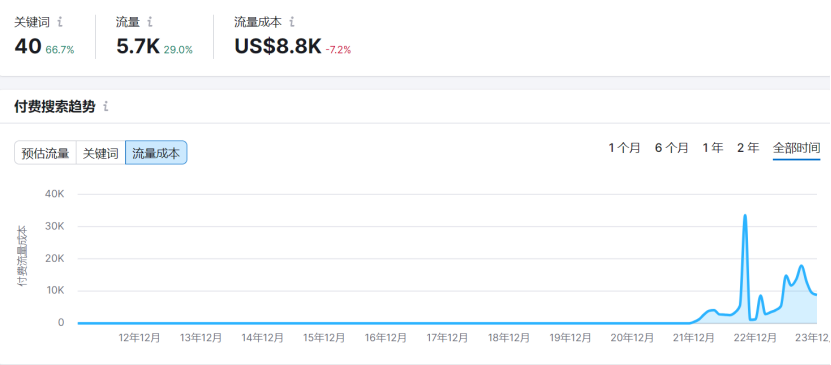Click the 22年12月 axis label
The image size is (831, 365).
[755, 338]
